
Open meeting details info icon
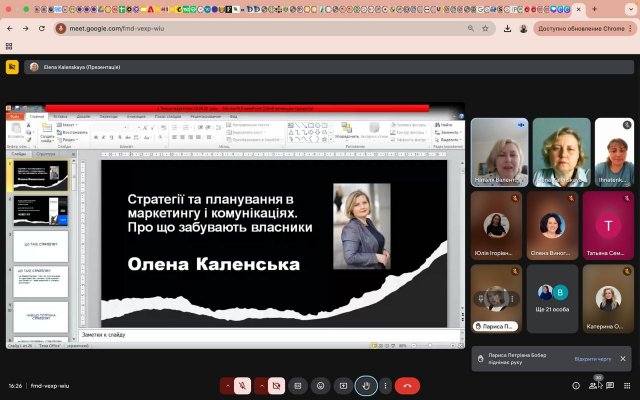coord(576,385)
